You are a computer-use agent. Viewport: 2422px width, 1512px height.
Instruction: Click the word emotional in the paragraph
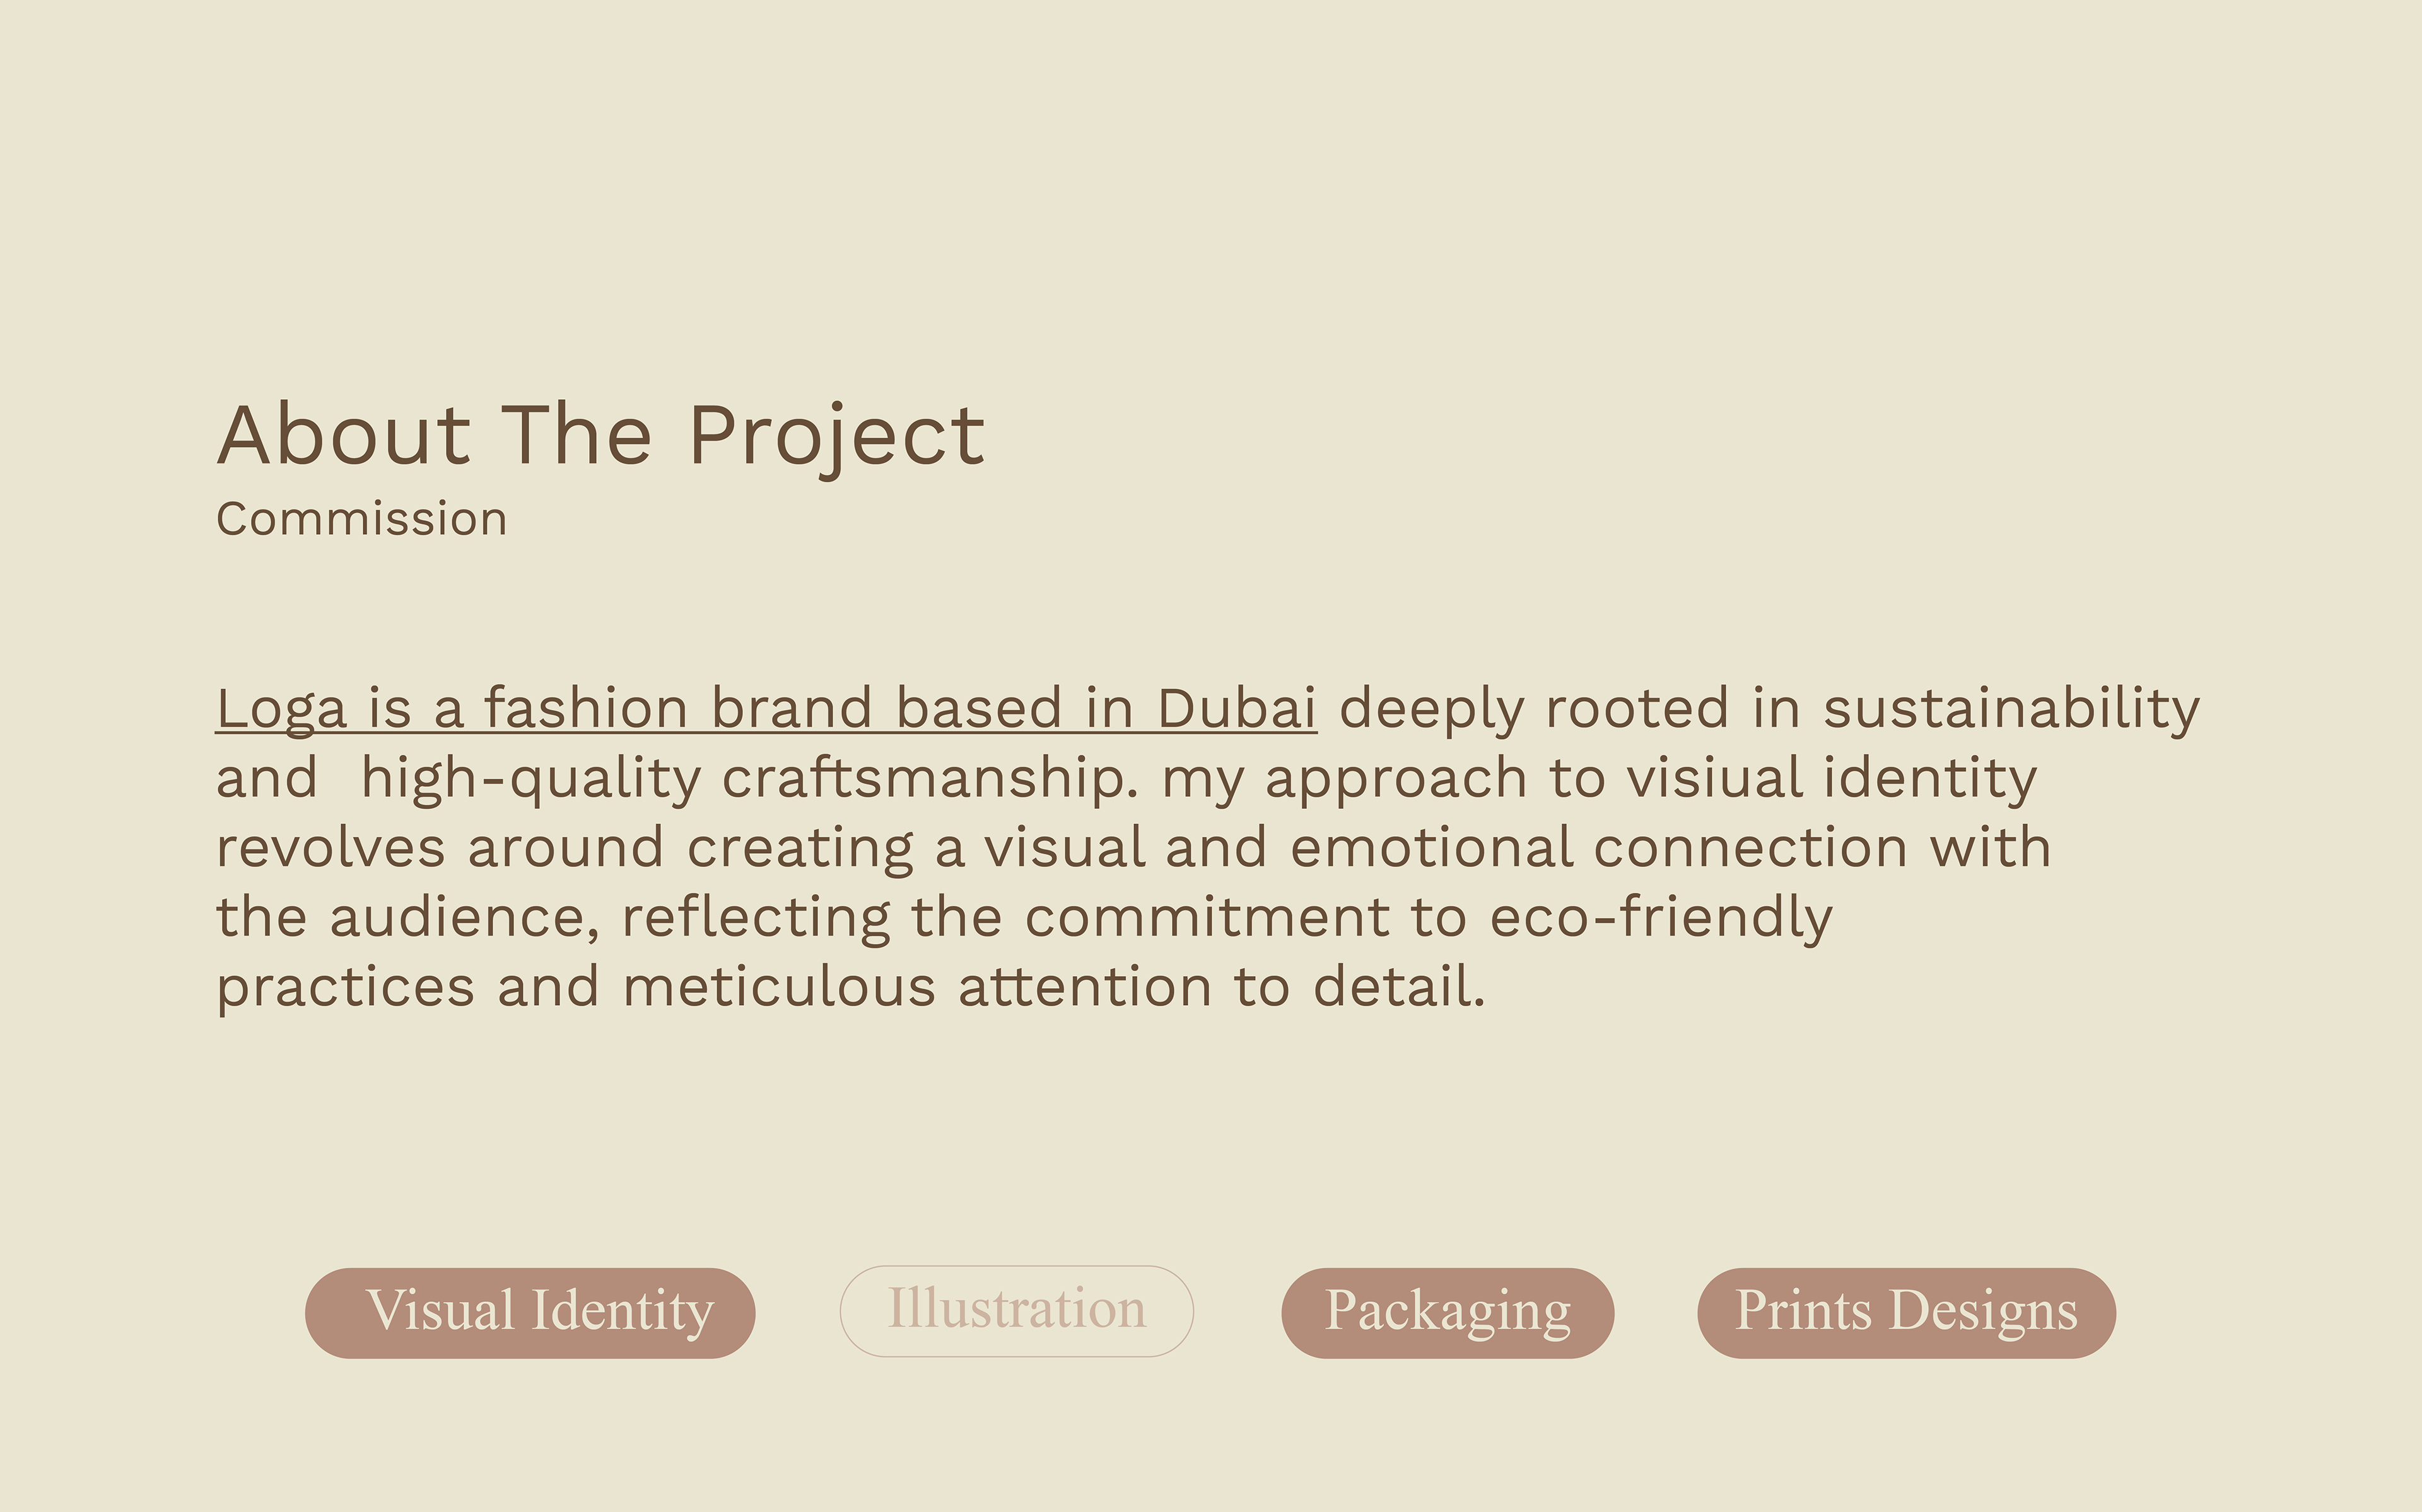click(1431, 848)
